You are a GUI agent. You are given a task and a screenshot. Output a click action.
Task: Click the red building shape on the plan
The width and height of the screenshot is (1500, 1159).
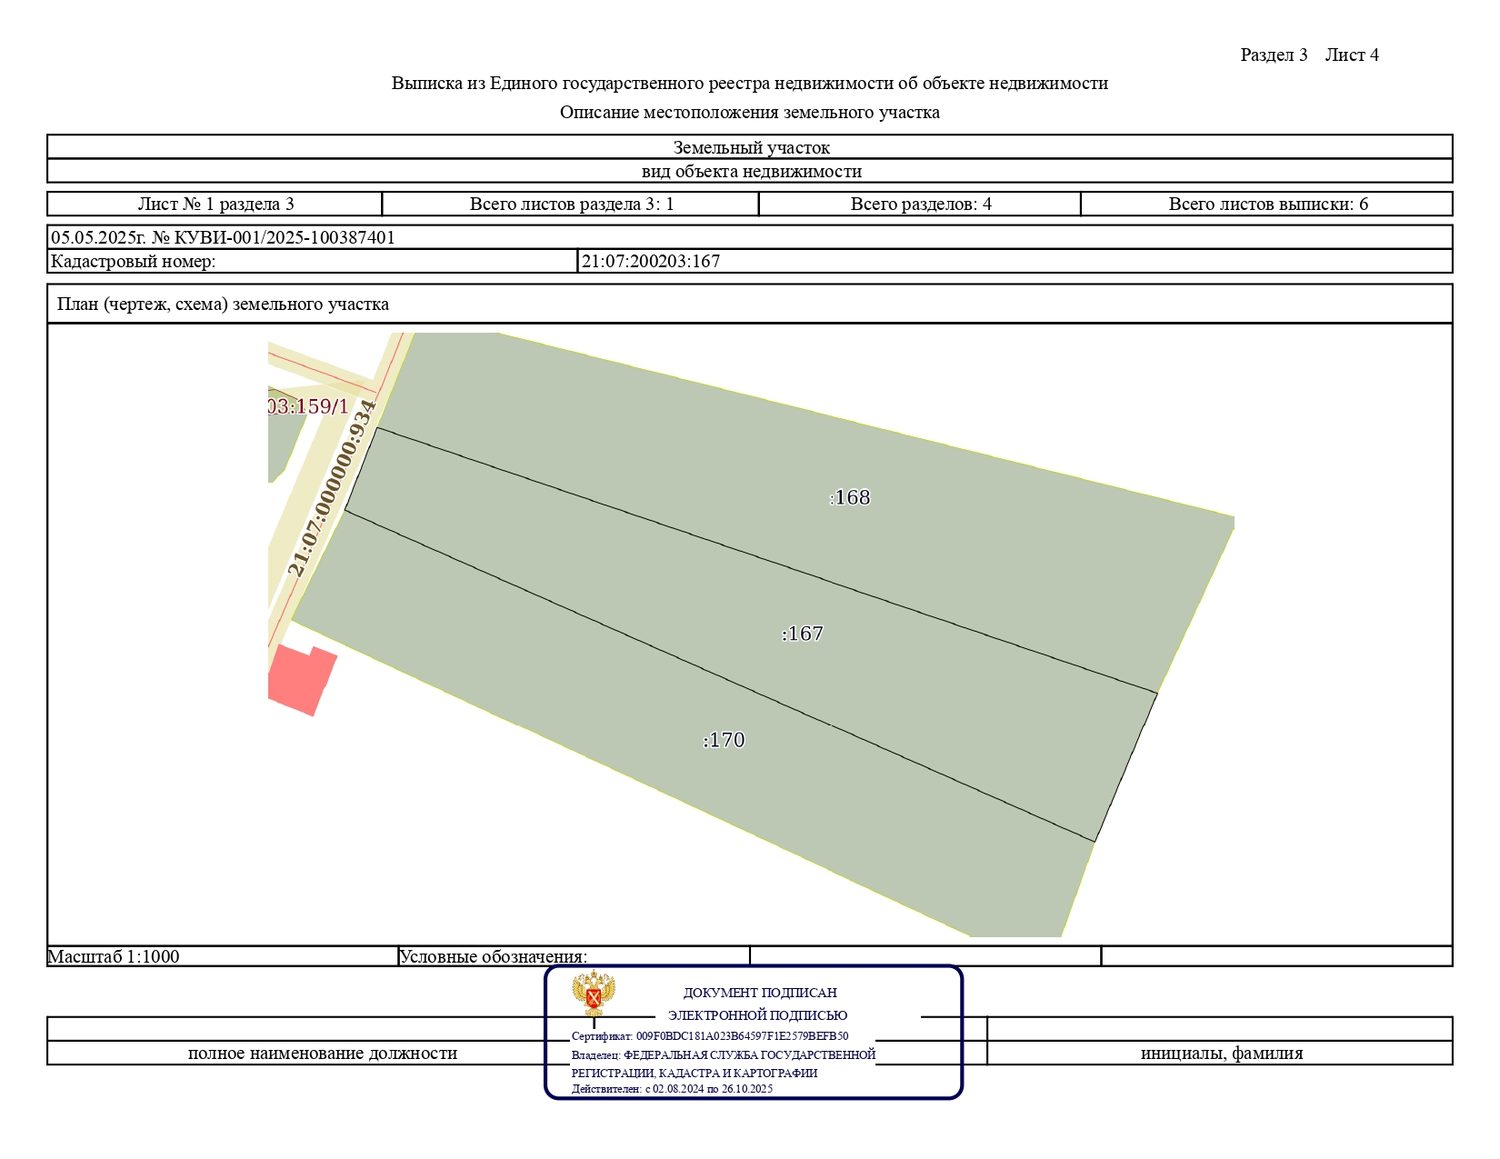click(x=302, y=681)
